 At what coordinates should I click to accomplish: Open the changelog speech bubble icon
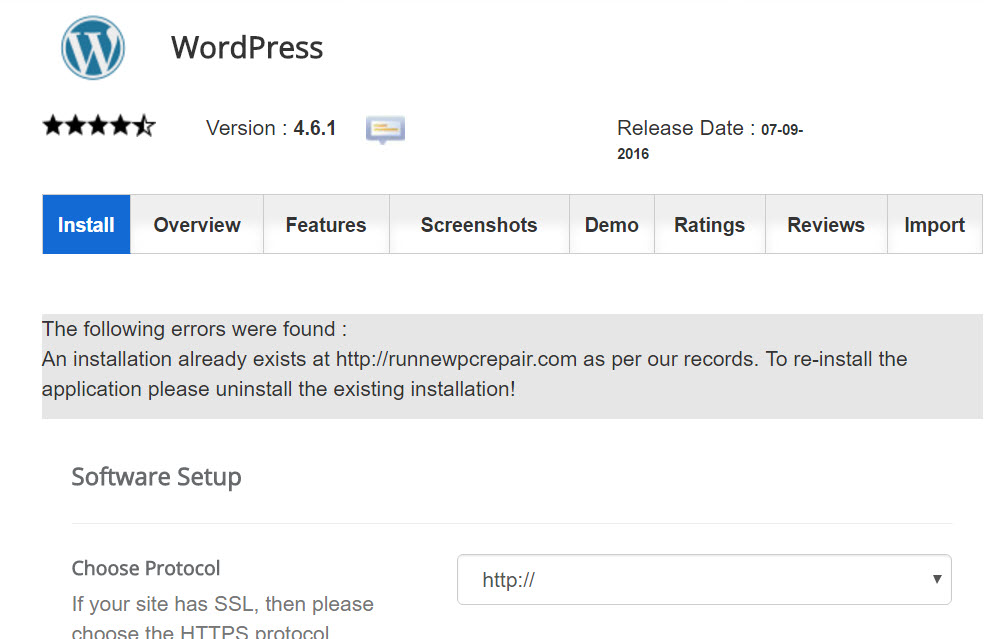[x=385, y=130]
